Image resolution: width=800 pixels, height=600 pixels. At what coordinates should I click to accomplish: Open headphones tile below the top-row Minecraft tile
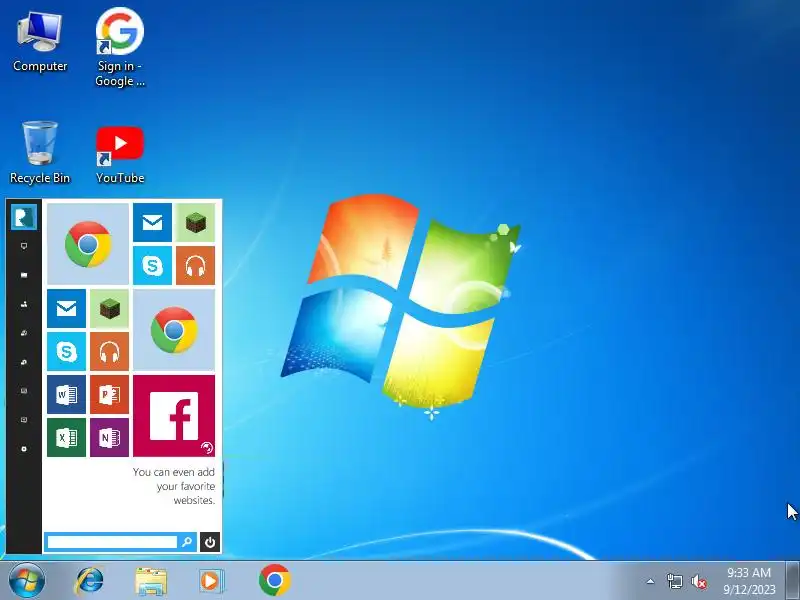195,265
